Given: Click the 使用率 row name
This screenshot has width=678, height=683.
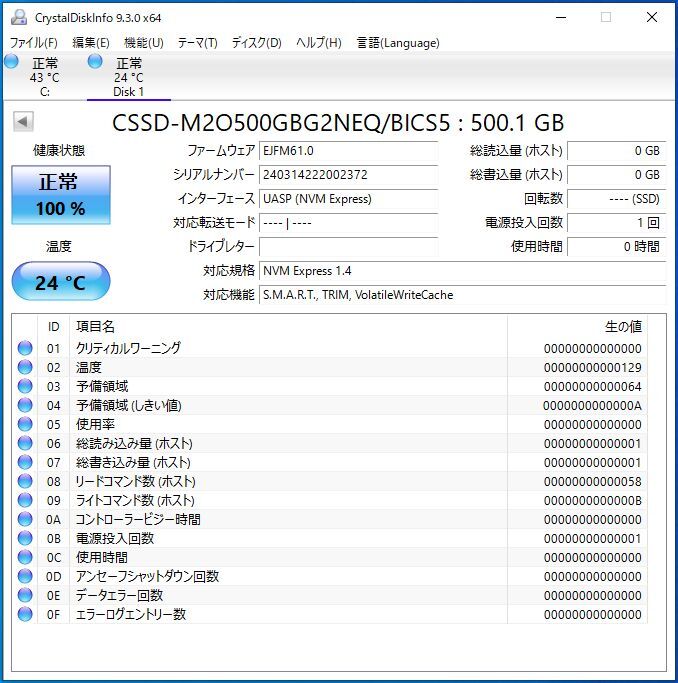Looking at the screenshot, I should [x=95, y=424].
